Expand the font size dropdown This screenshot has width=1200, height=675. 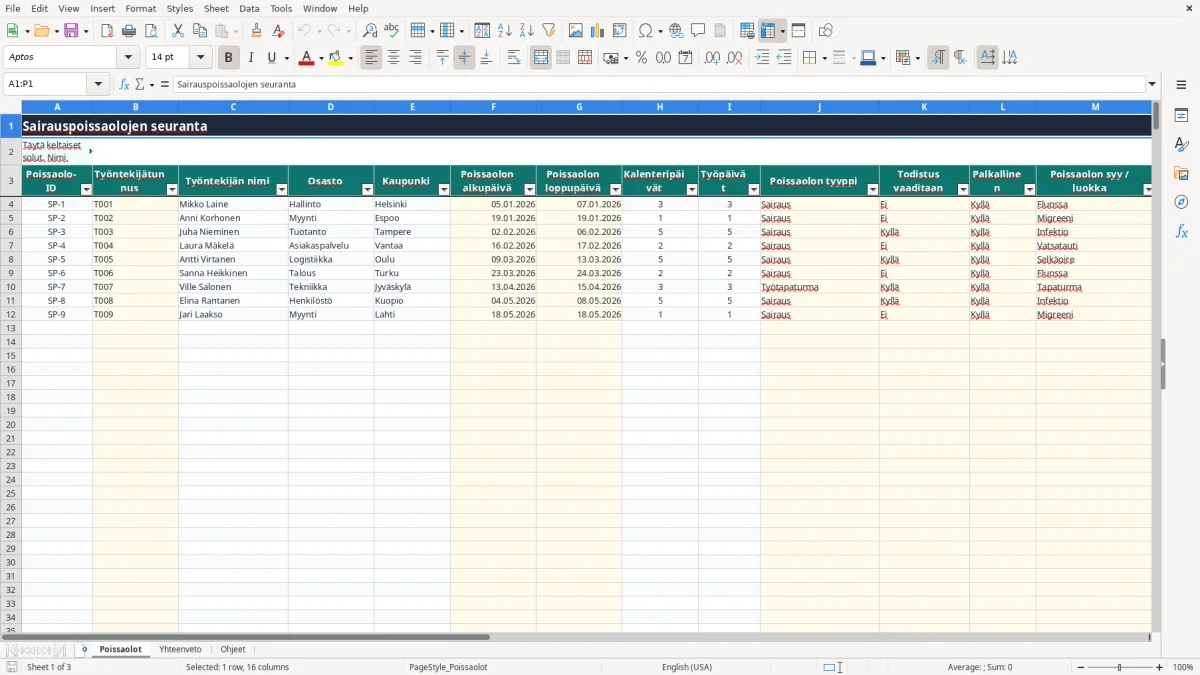coord(201,58)
